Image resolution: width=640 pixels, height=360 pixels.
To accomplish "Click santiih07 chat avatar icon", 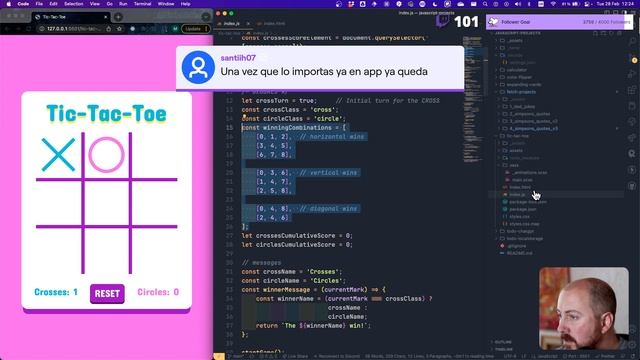I will [x=198, y=67].
